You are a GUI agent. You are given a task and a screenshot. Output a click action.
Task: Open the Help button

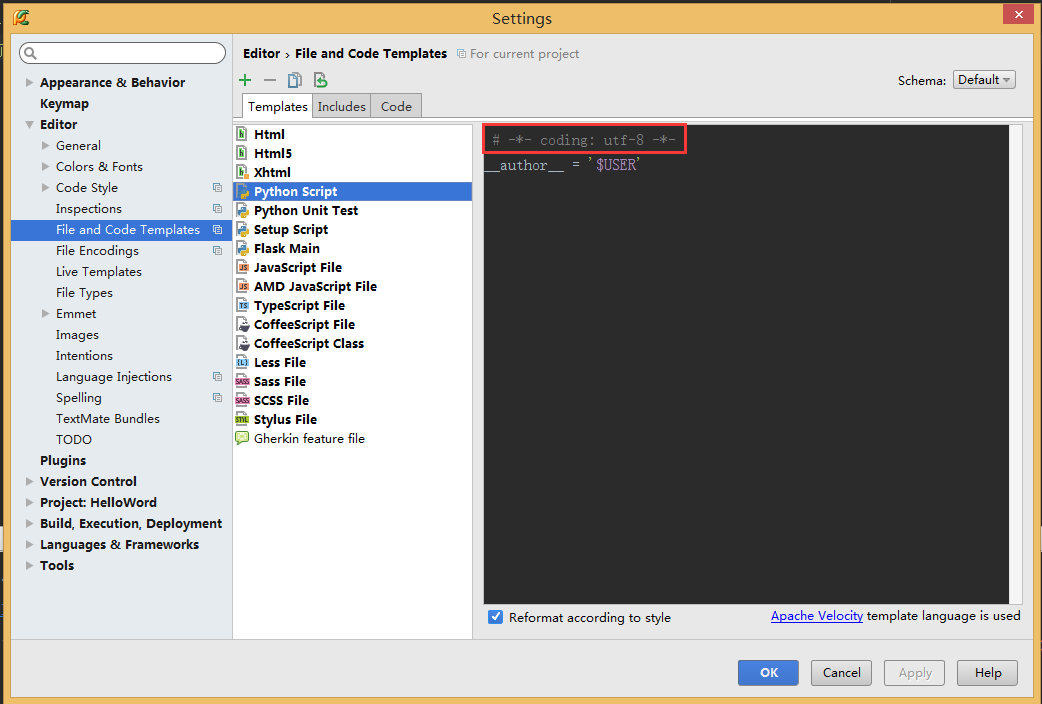988,673
